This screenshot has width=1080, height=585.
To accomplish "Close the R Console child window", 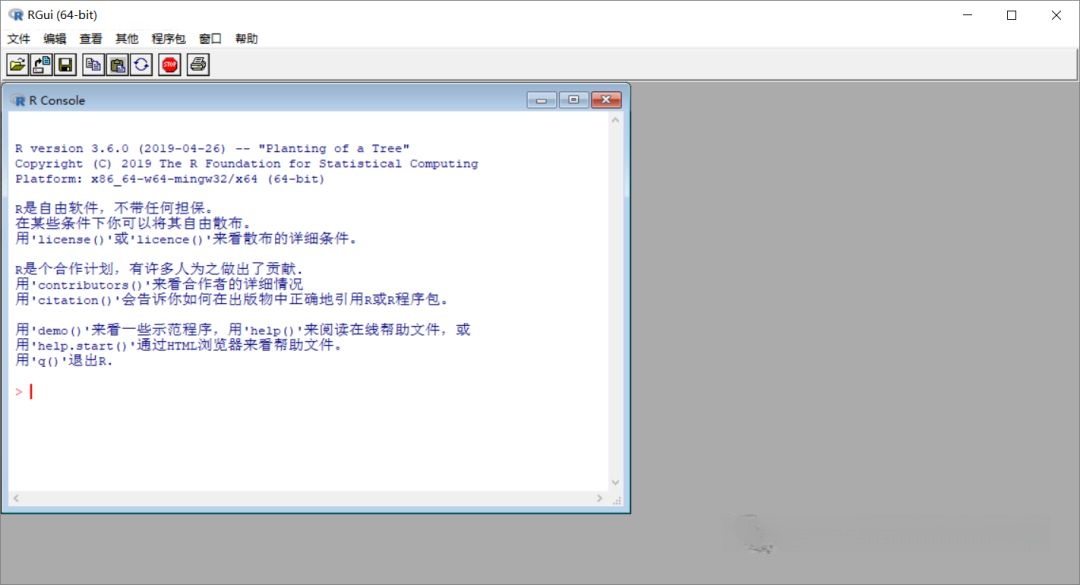I will tap(606, 100).
